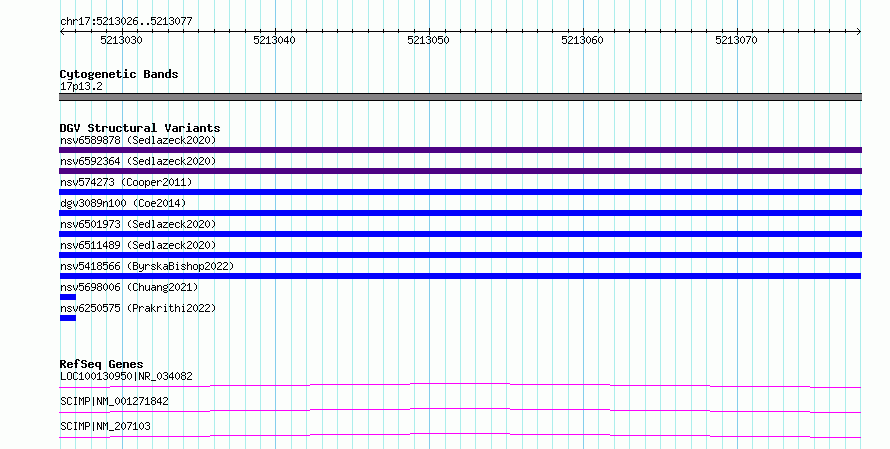Open variant nsv6592364 (Sedlazeck2020) label
Image resolution: width=890 pixels, height=449 pixels.
[x=138, y=161]
